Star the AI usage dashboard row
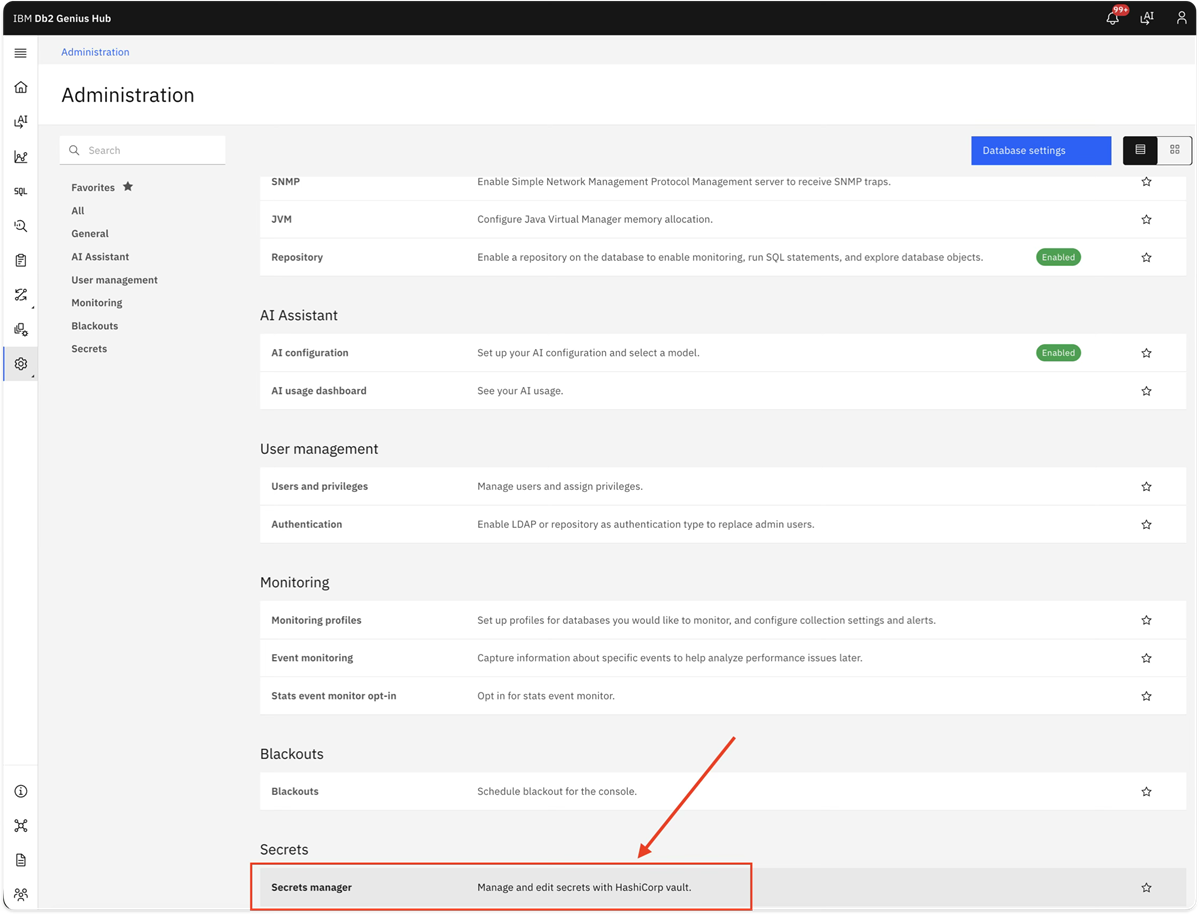Image resolution: width=1200 pixels, height=915 pixels. (x=1146, y=391)
